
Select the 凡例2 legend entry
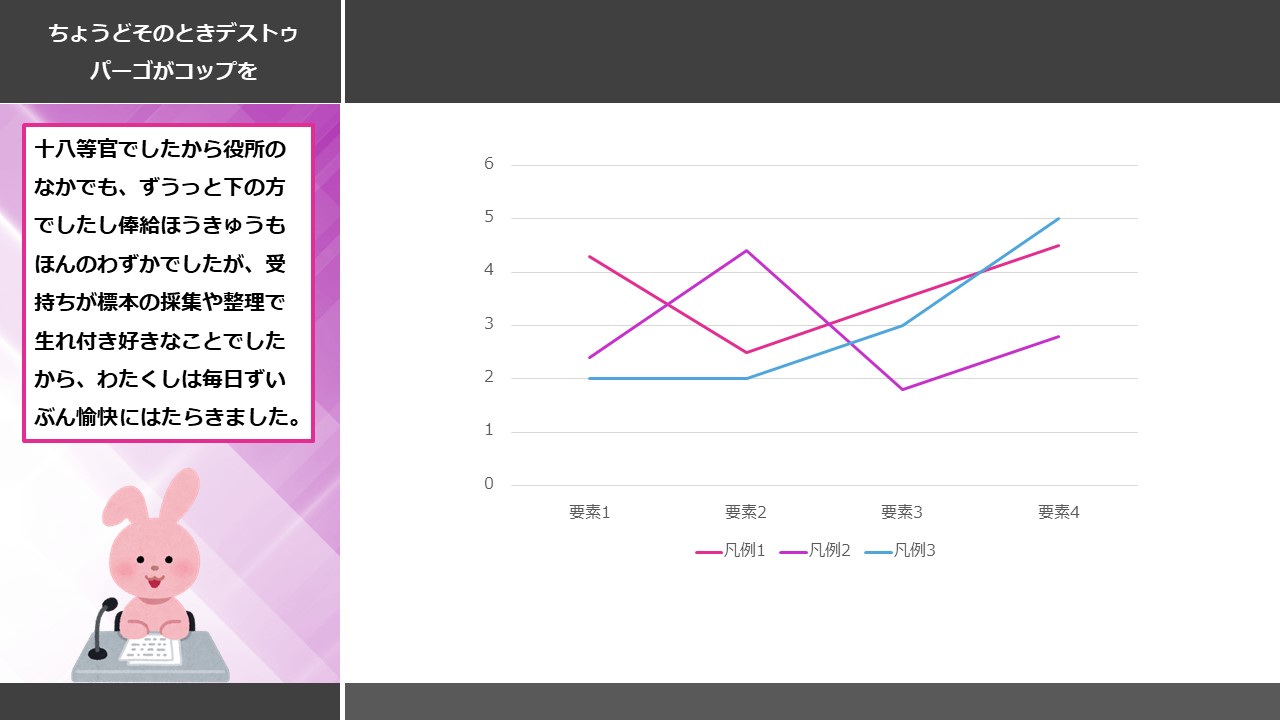[815, 551]
